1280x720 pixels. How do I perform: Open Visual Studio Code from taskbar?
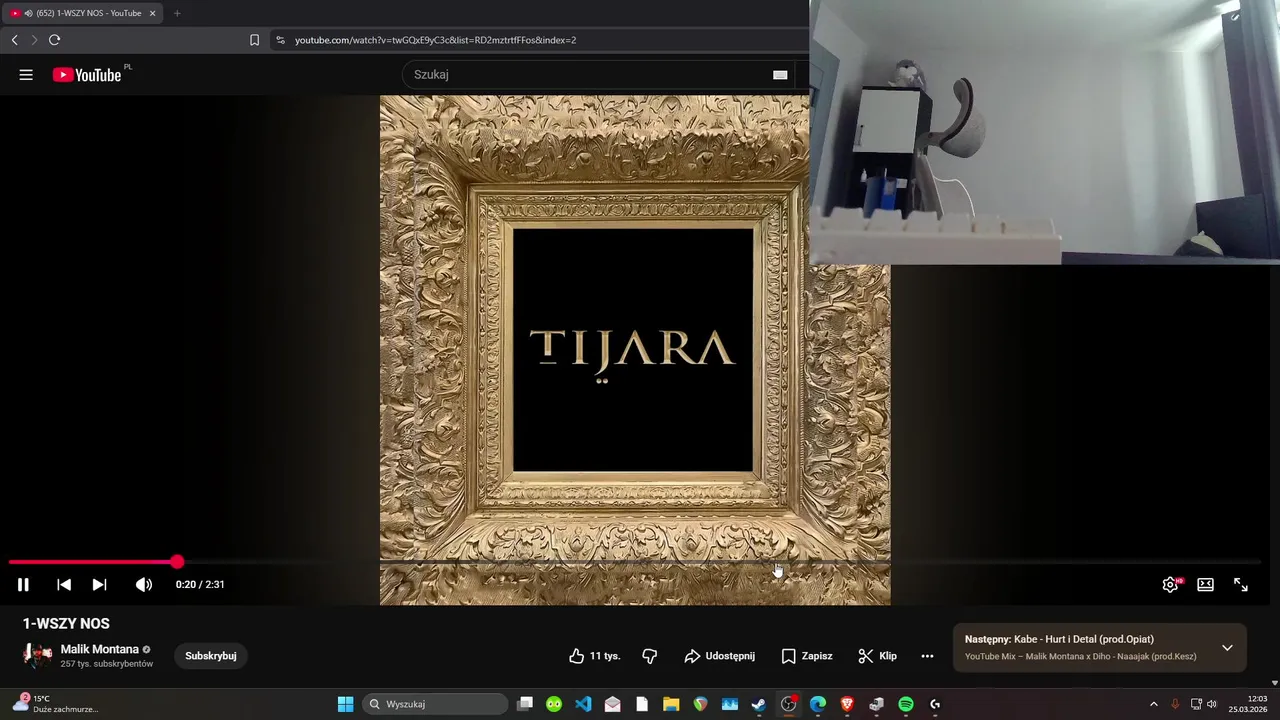coord(583,704)
